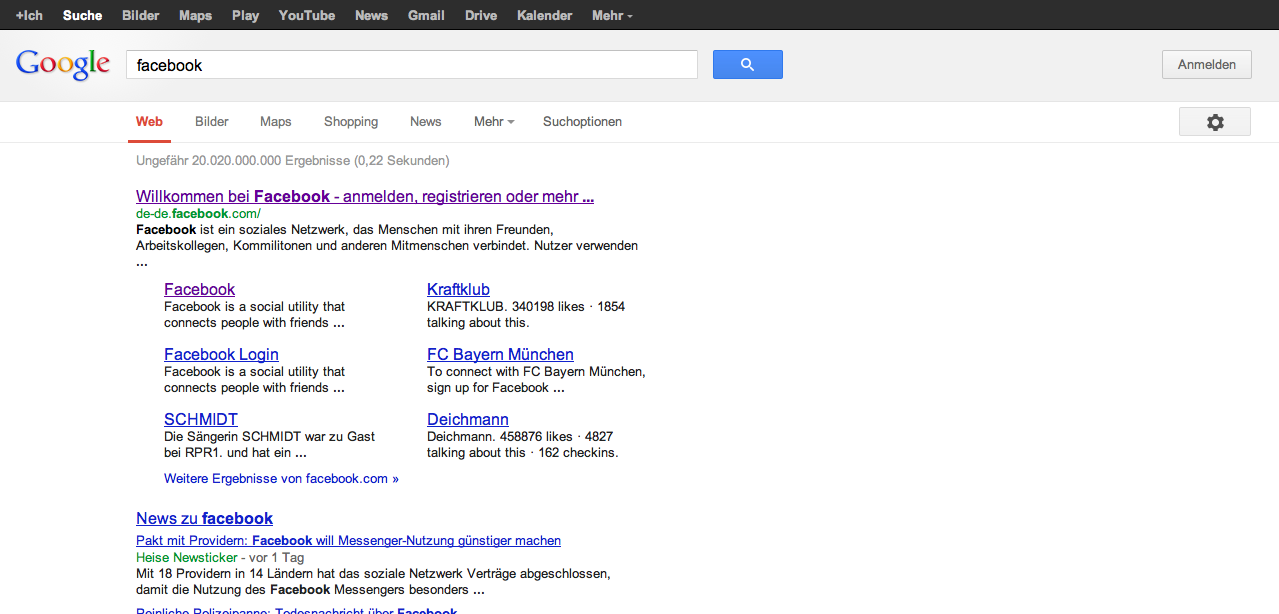Visit the FC Bayern München sitelink
This screenshot has height=614, width=1279.
pyautogui.click(x=500, y=355)
